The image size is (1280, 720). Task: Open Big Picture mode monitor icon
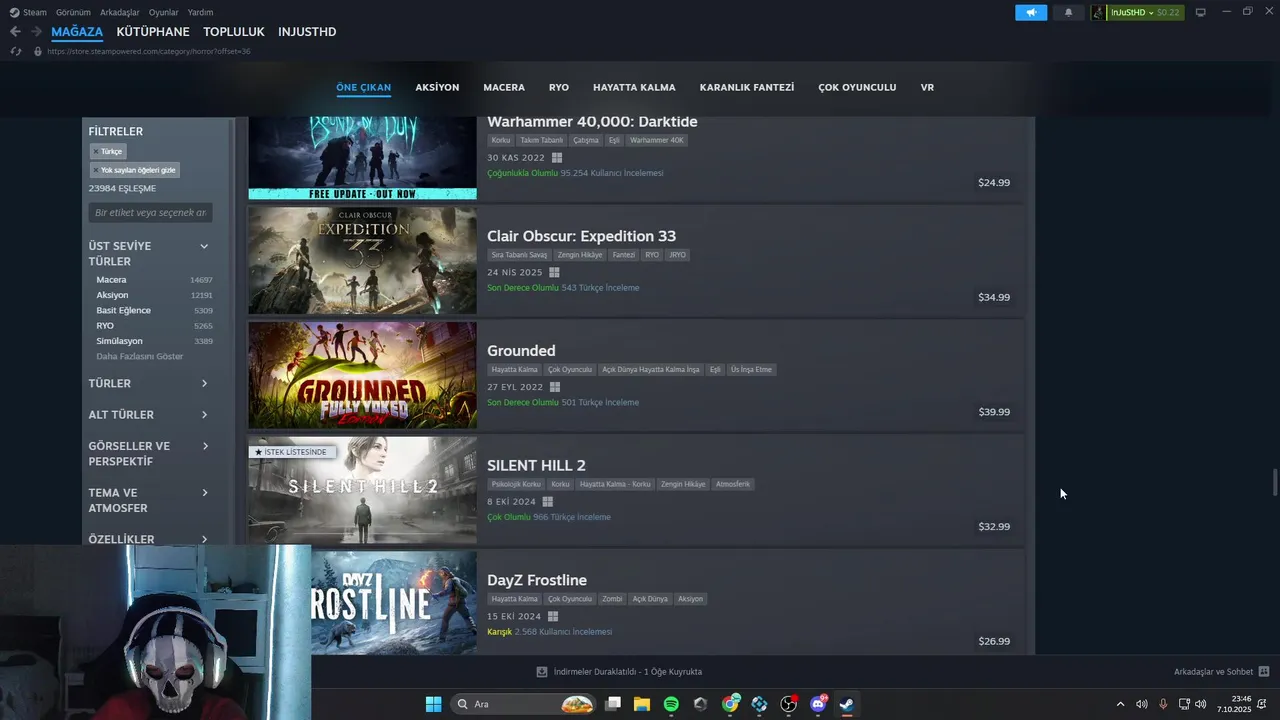[x=1201, y=12]
